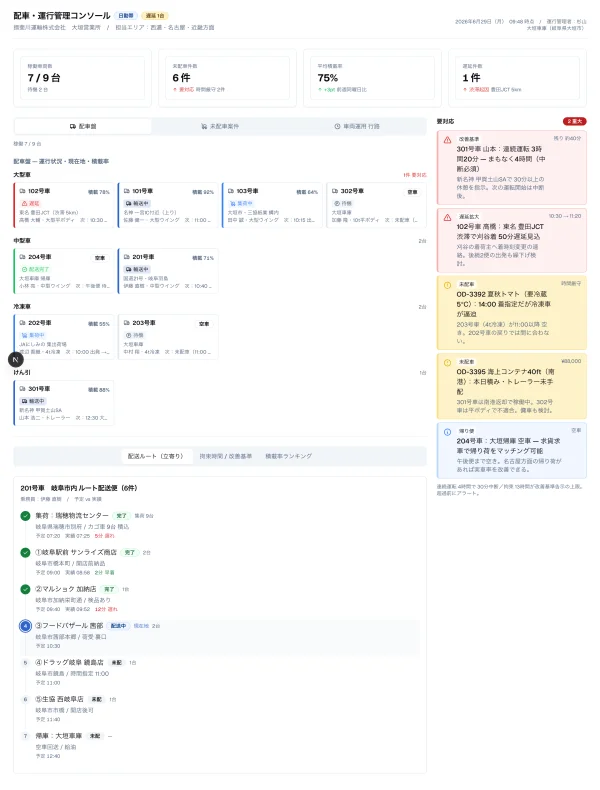Open the 204号車 帰り便 matching alert

pos(511,450)
